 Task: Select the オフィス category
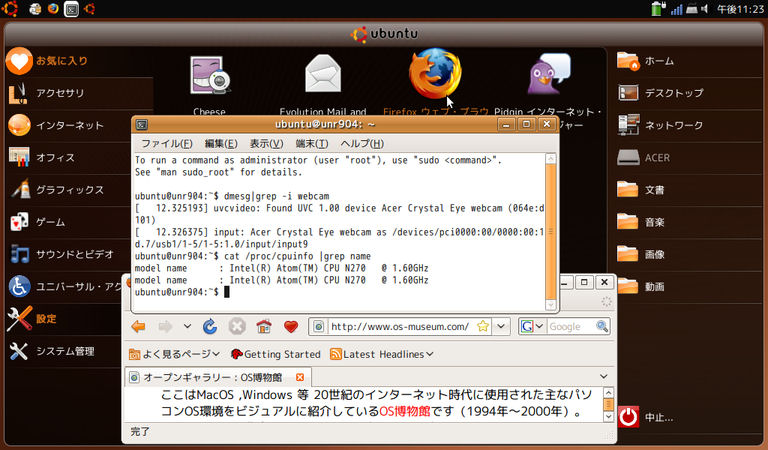[69, 158]
